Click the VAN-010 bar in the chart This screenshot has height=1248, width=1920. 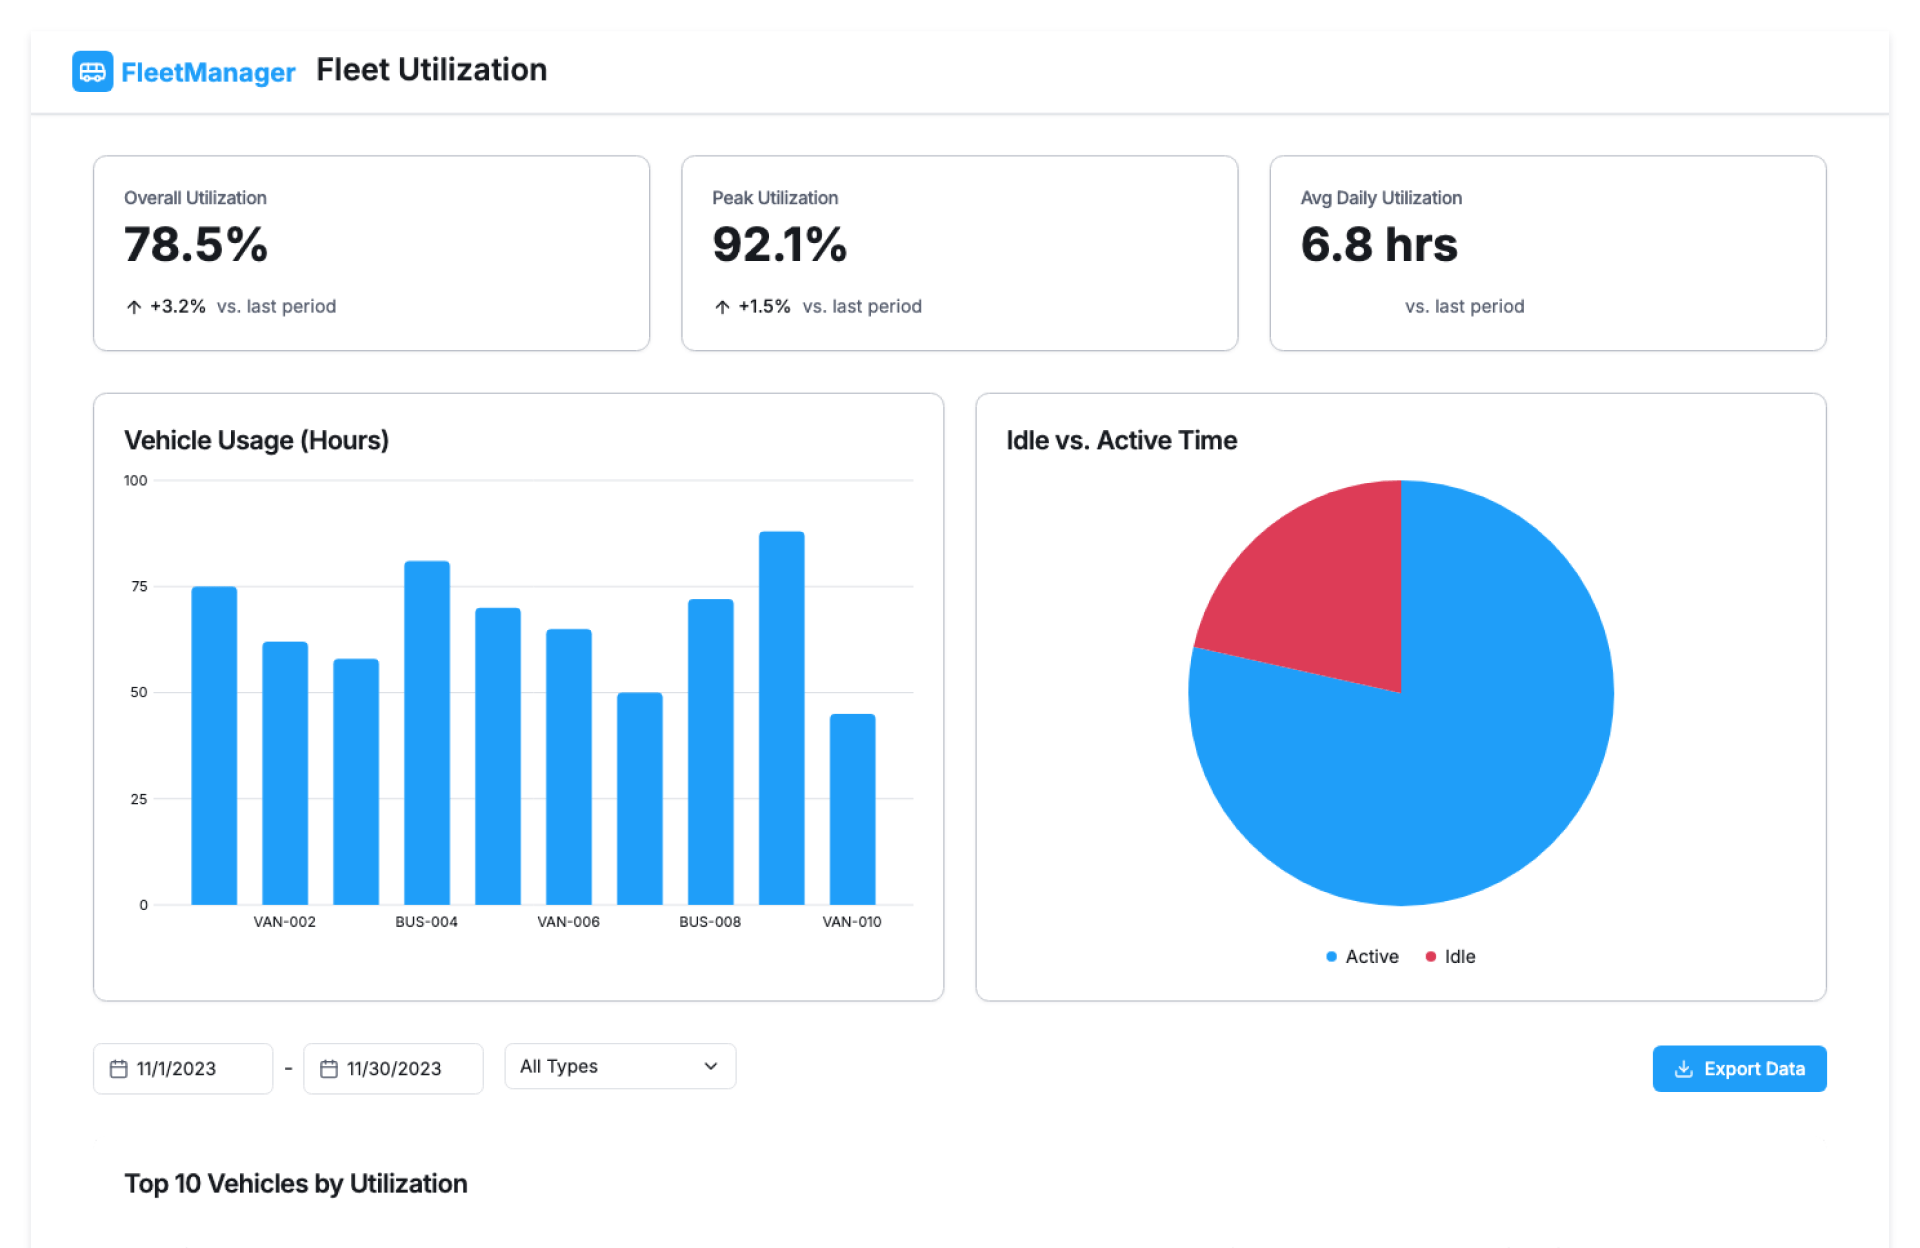(x=852, y=810)
